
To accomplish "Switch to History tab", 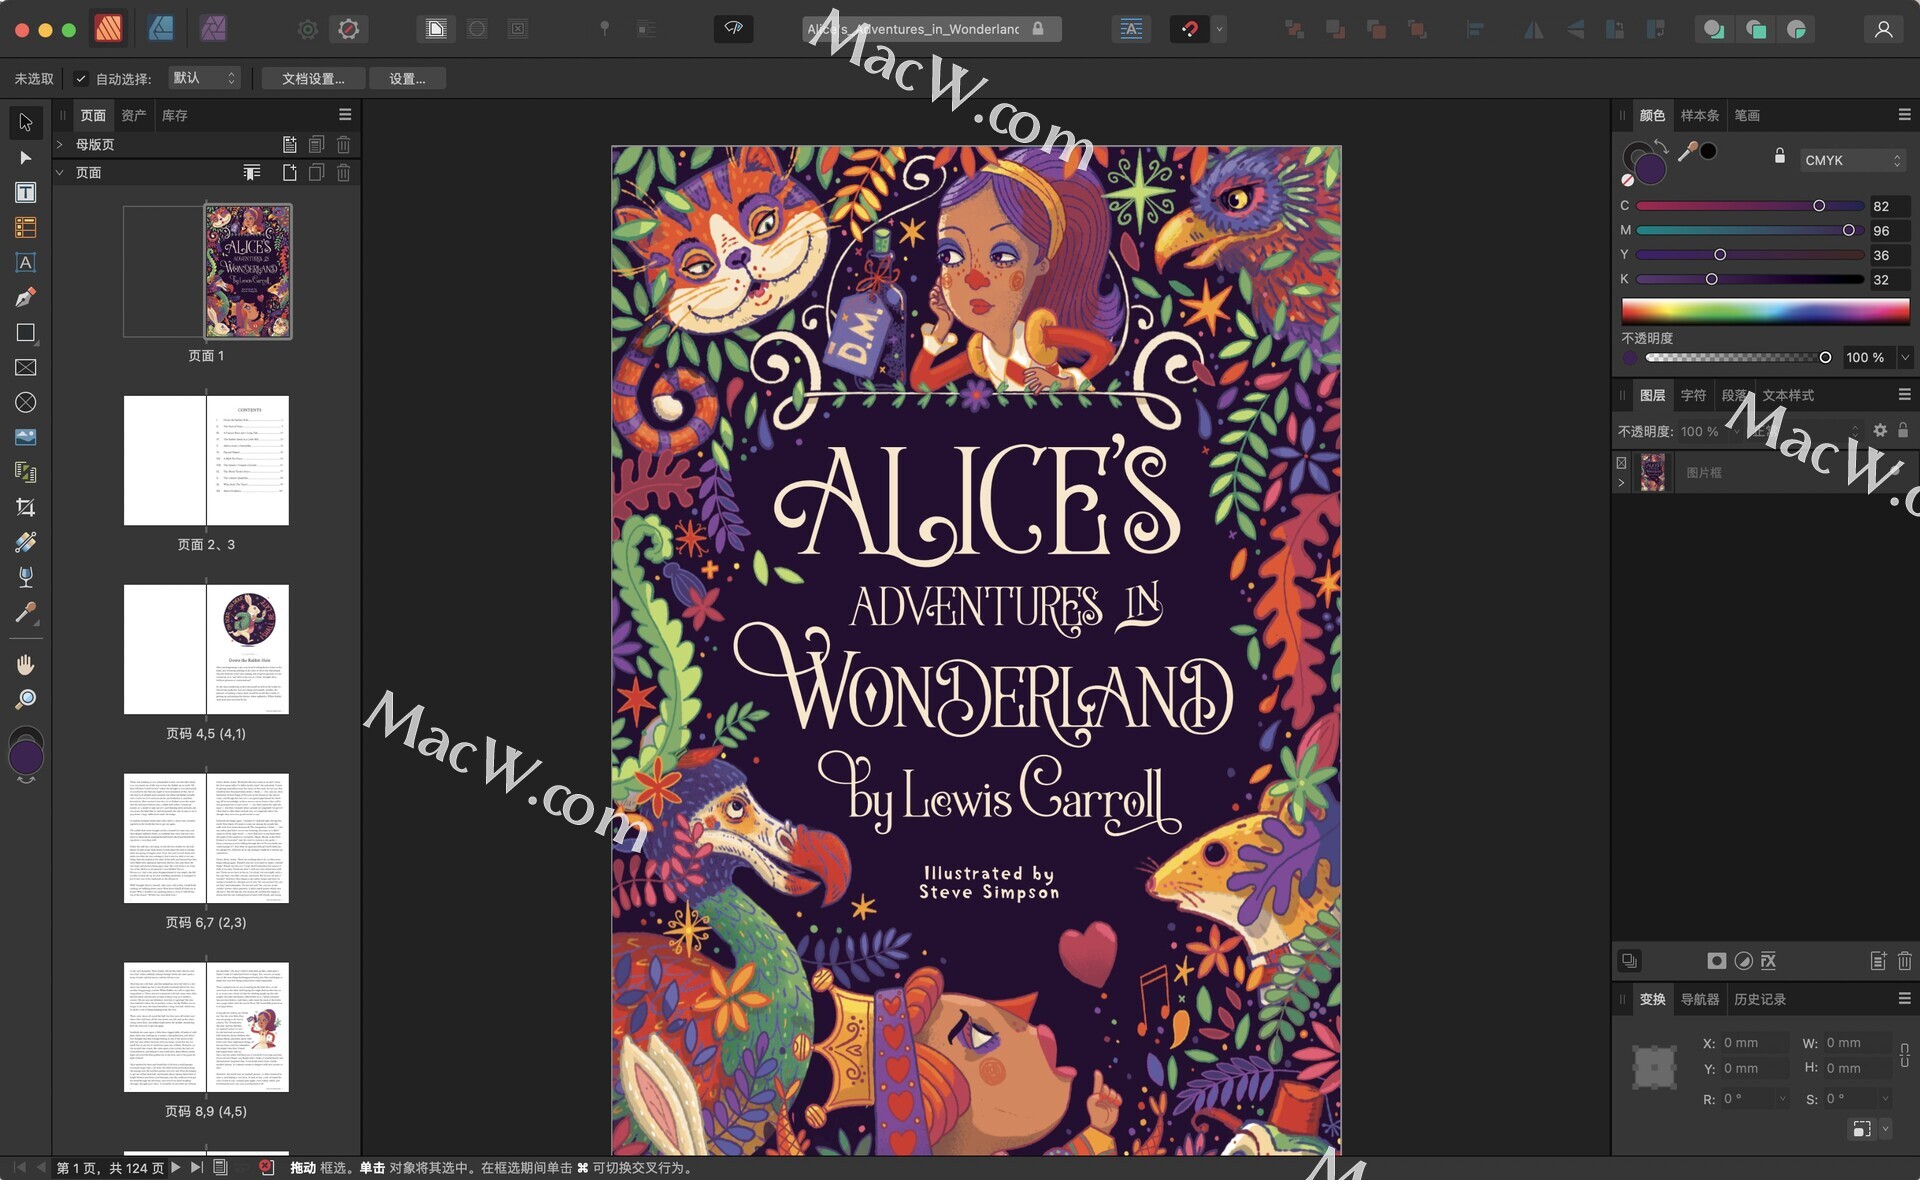I will [x=1760, y=999].
